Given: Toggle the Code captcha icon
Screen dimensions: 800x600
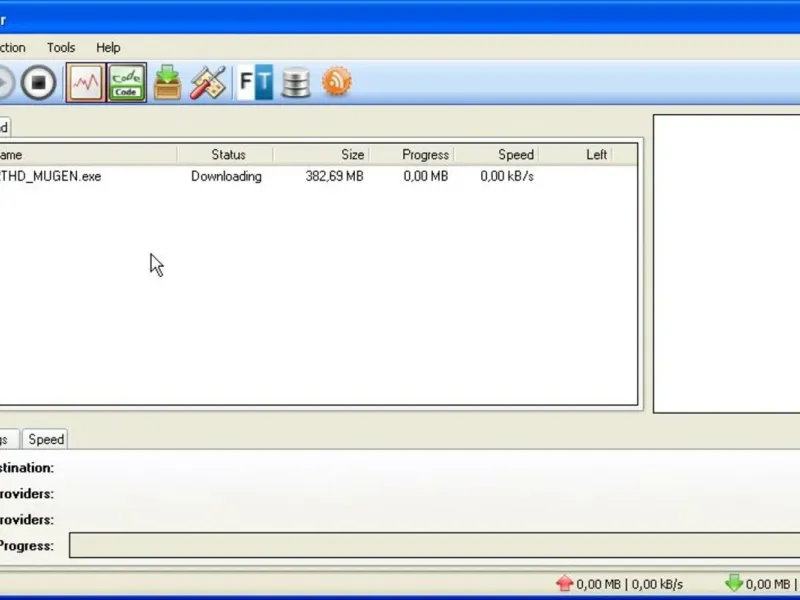Looking at the screenshot, I should coord(127,83).
